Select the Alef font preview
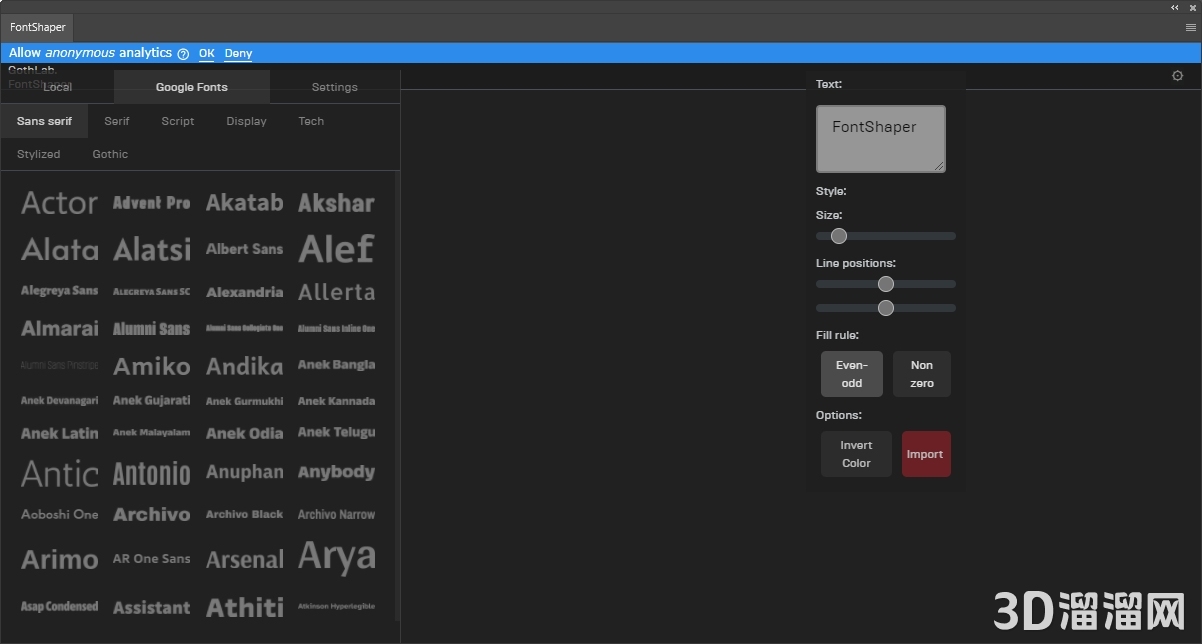Viewport: 1202px width, 644px height. pyautogui.click(x=336, y=248)
